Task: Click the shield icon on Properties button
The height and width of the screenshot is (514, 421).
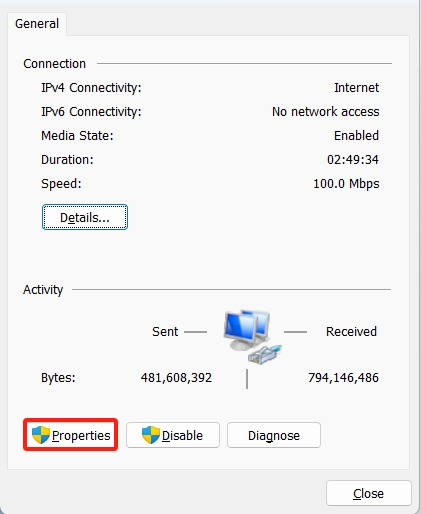Action: coord(41,435)
